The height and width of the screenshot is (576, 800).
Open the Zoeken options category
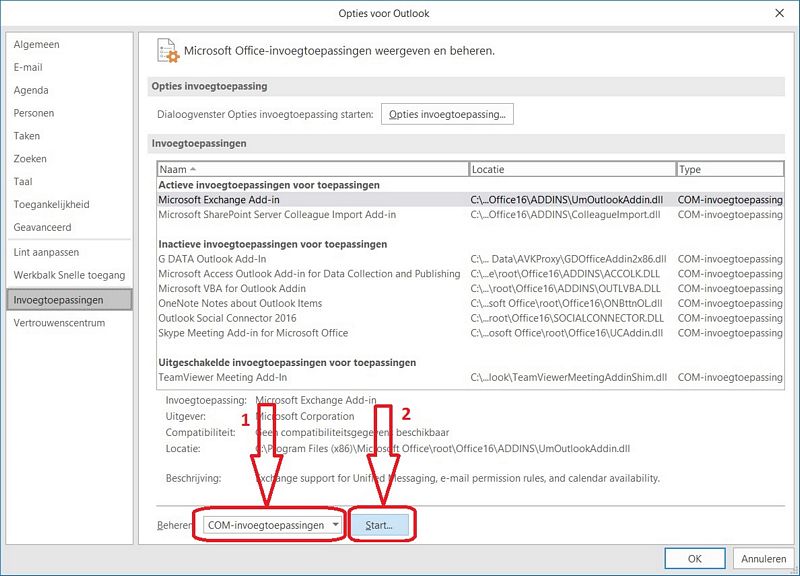coord(30,159)
